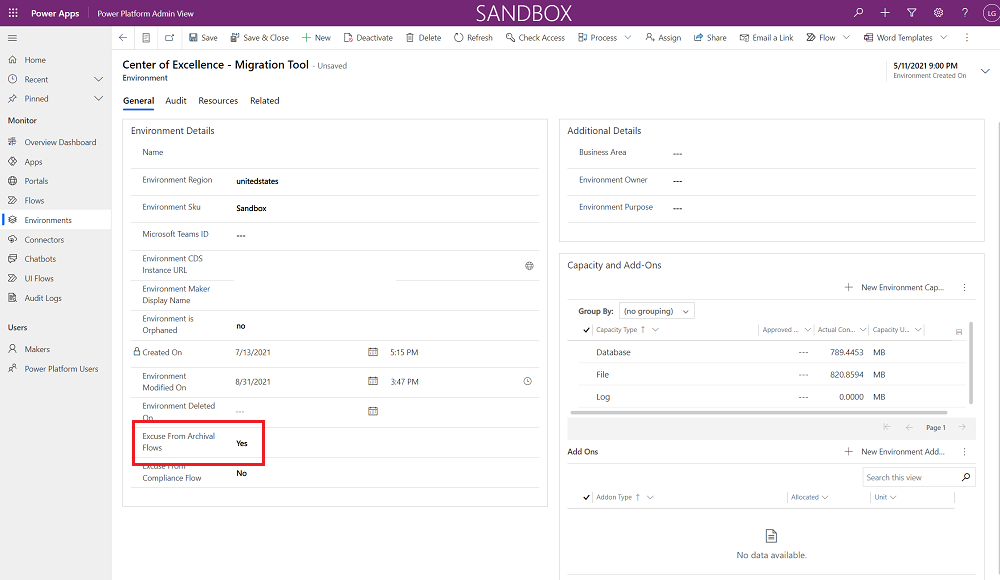The width and height of the screenshot is (1000, 580).
Task: Expand the Environment Created On date picker
Action: (984, 70)
